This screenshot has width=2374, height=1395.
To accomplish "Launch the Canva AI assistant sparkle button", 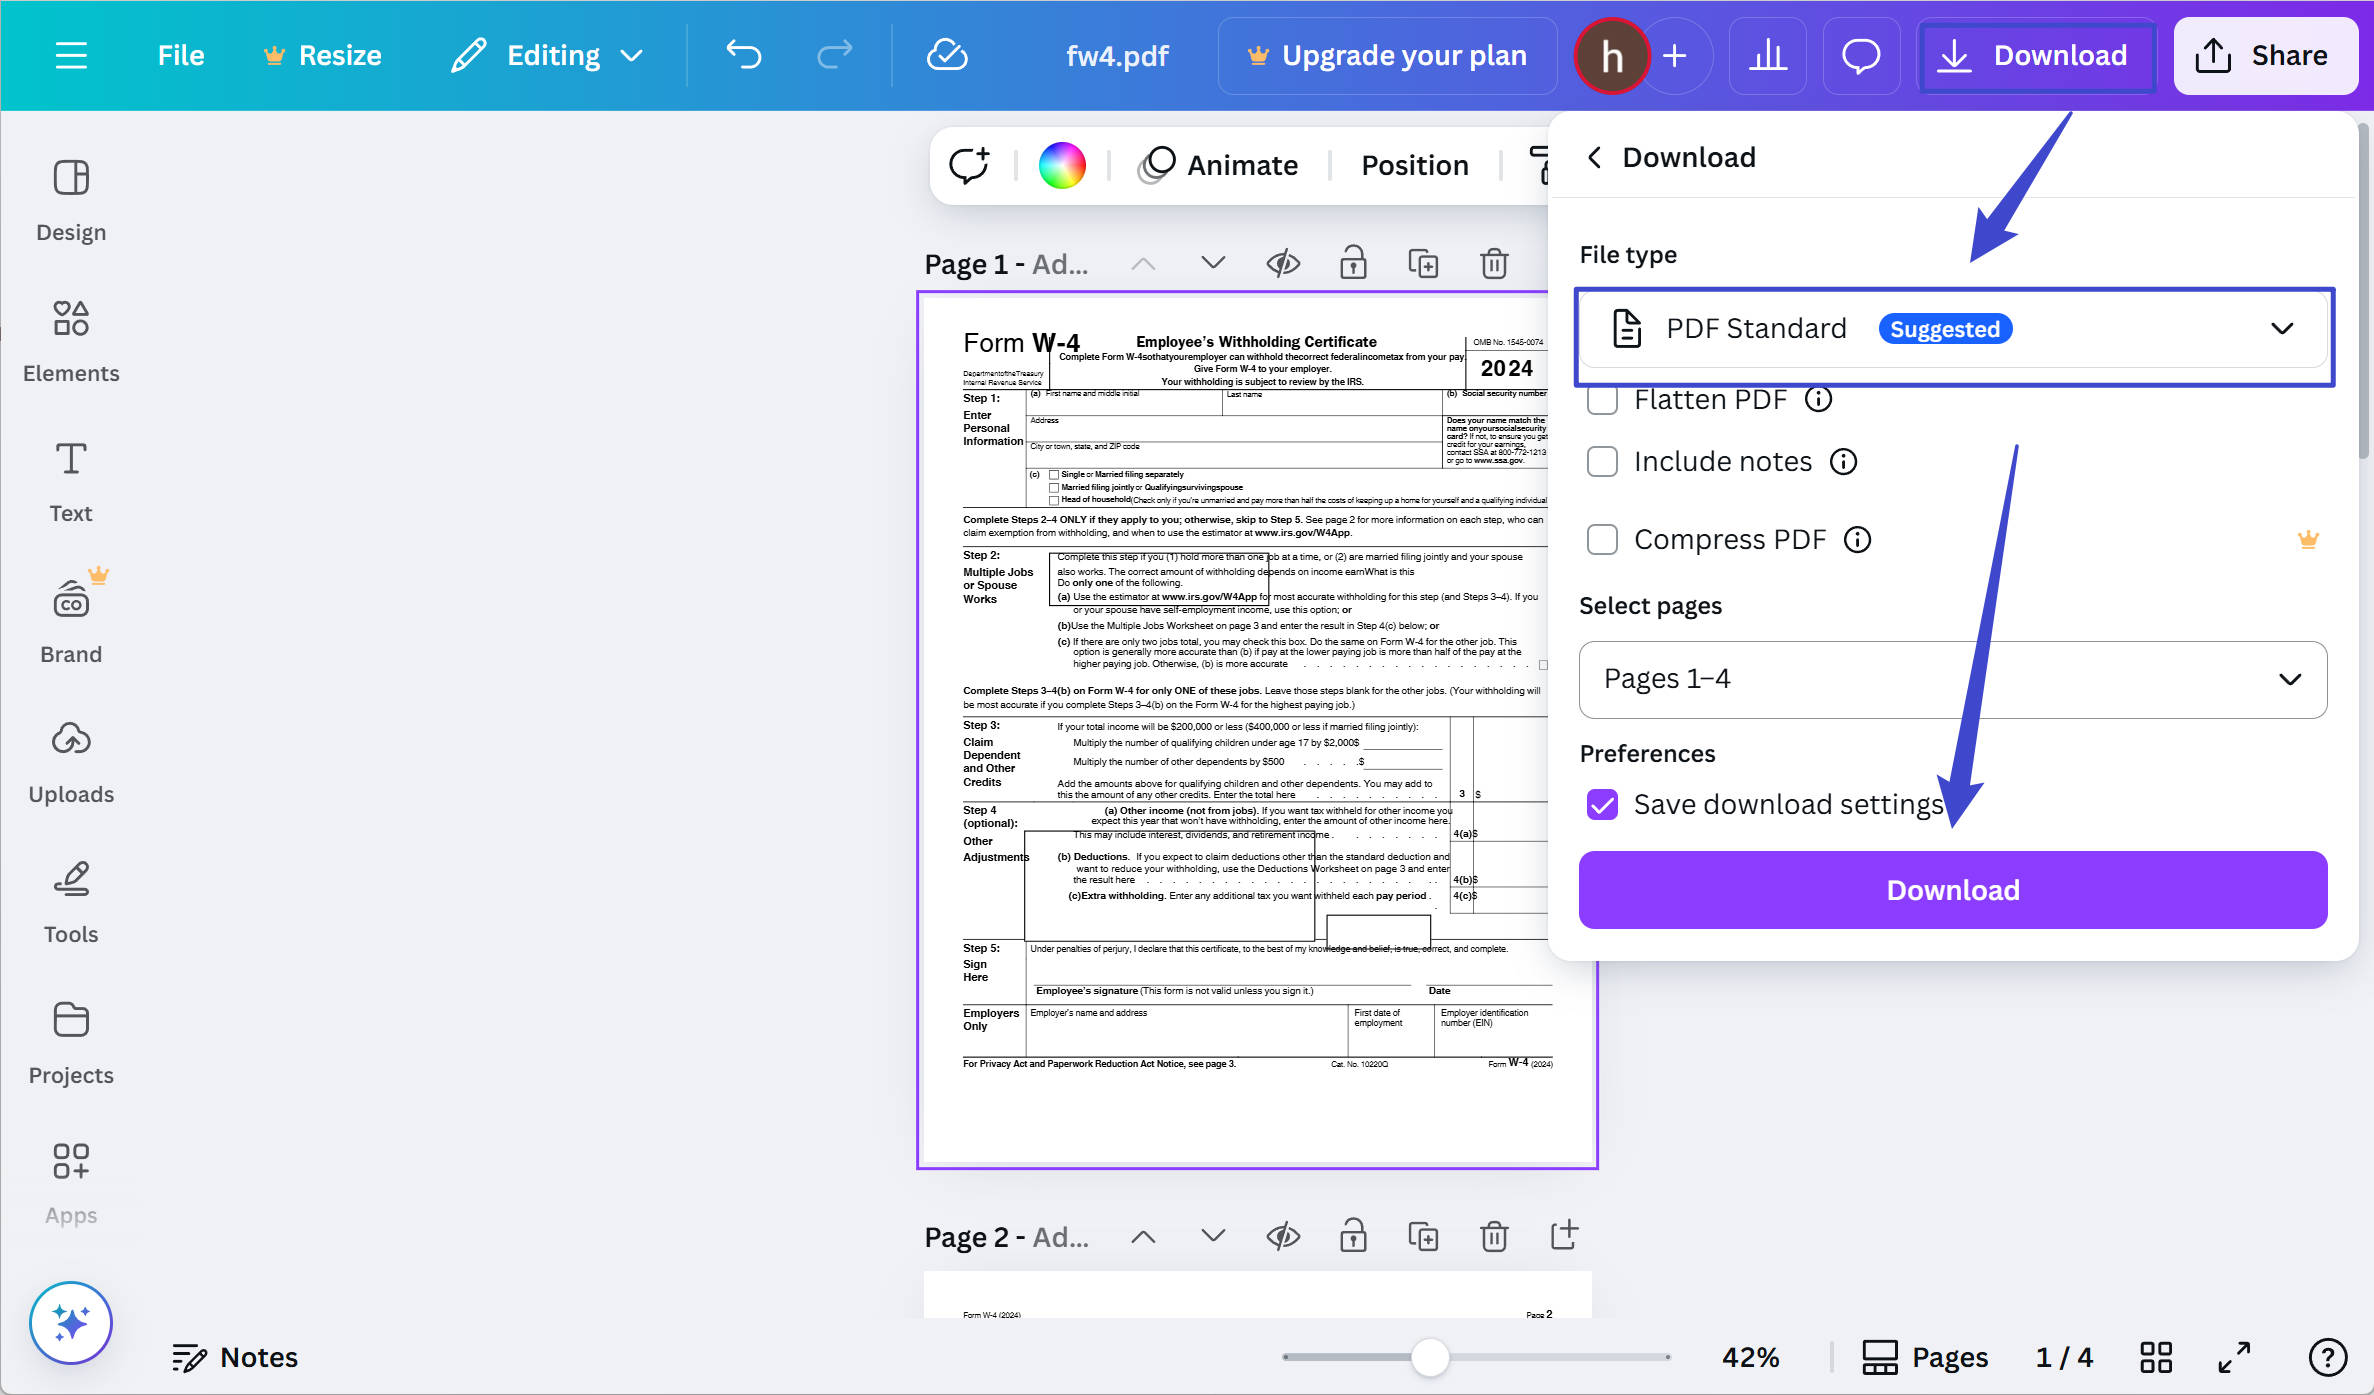I will (x=71, y=1323).
